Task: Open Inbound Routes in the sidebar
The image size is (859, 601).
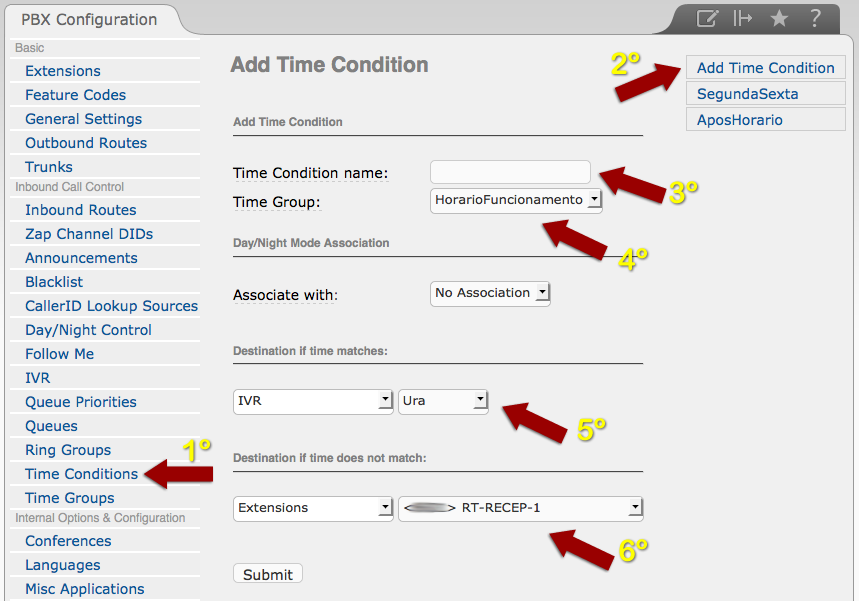Action: [x=80, y=210]
